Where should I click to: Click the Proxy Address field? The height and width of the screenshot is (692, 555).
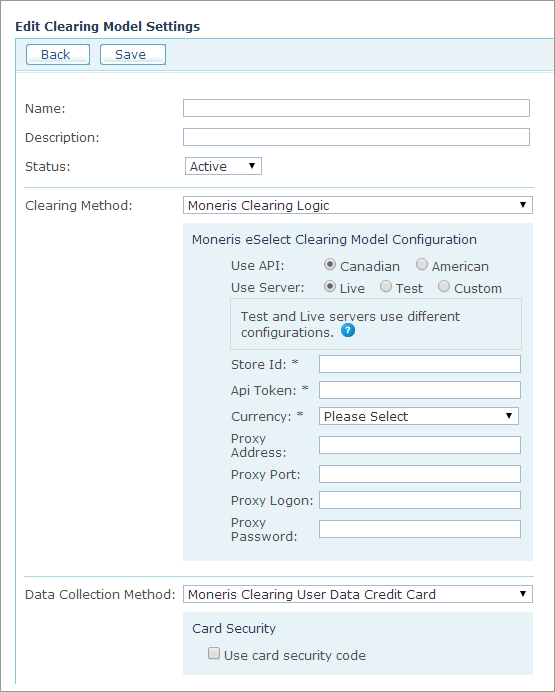(x=420, y=445)
